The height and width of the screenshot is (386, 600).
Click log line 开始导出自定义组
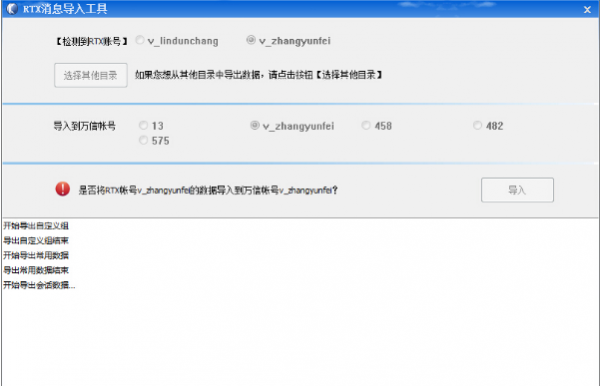(36, 226)
